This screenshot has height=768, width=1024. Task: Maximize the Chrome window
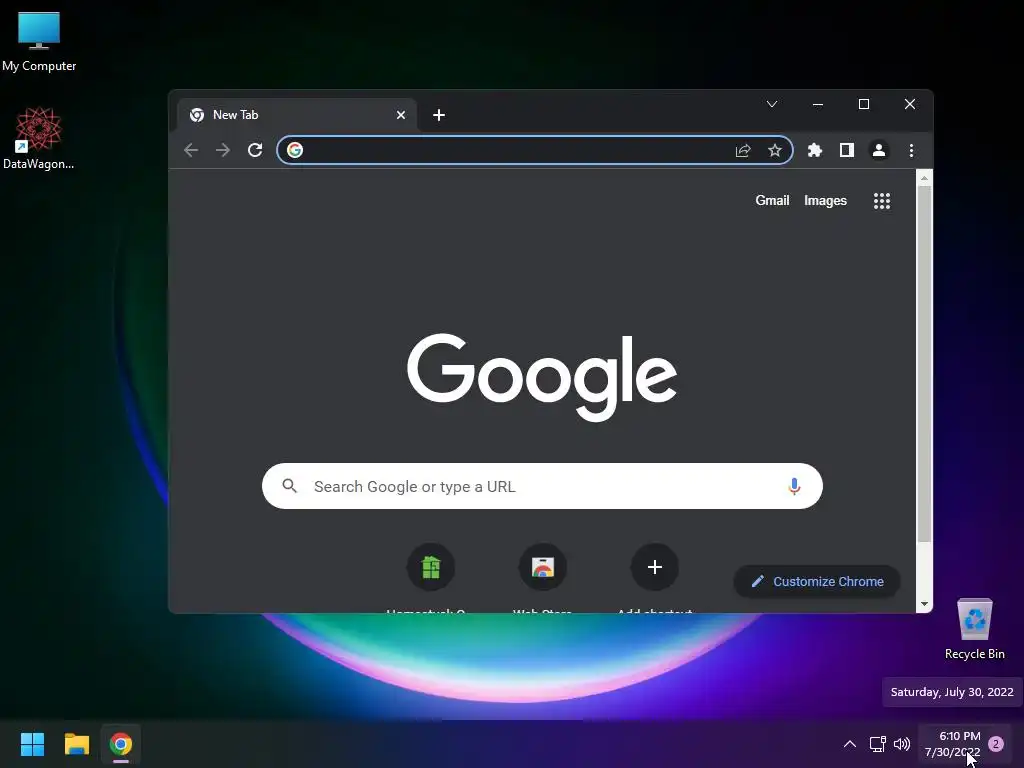(863, 104)
